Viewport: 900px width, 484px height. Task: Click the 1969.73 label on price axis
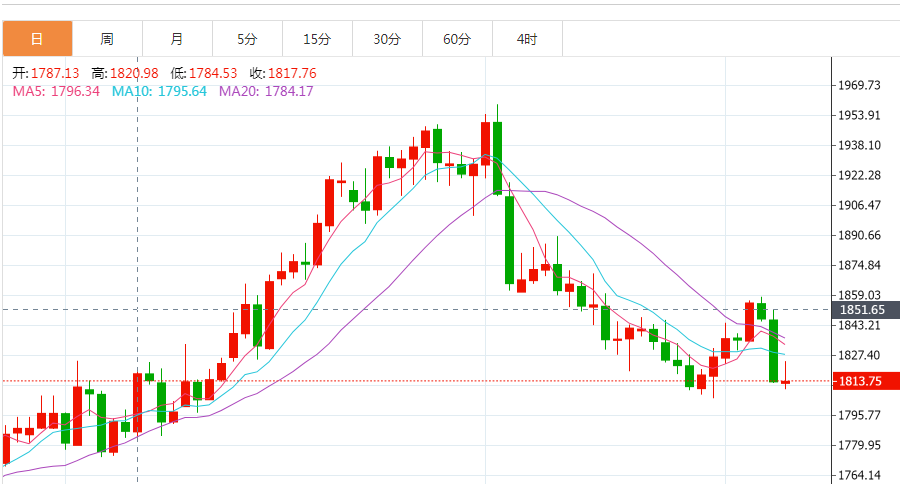(x=859, y=85)
